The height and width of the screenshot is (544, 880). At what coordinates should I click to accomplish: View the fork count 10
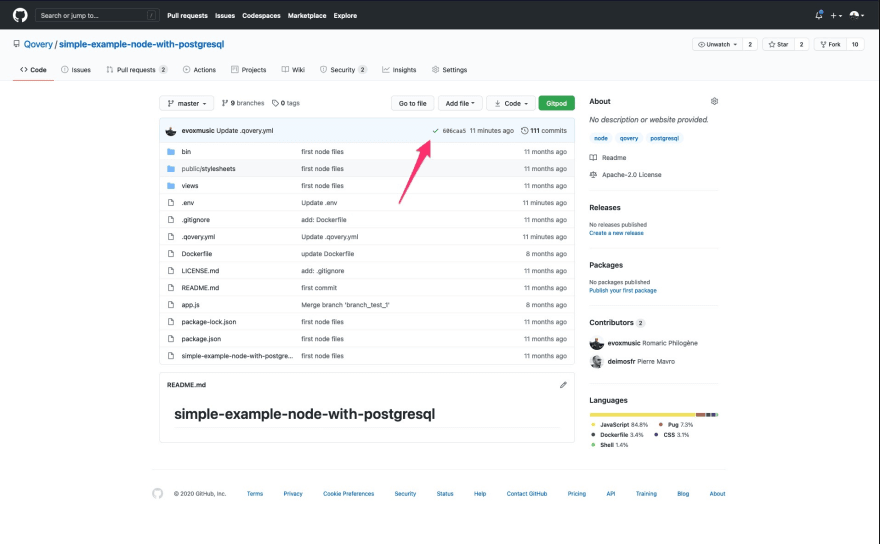coord(855,44)
